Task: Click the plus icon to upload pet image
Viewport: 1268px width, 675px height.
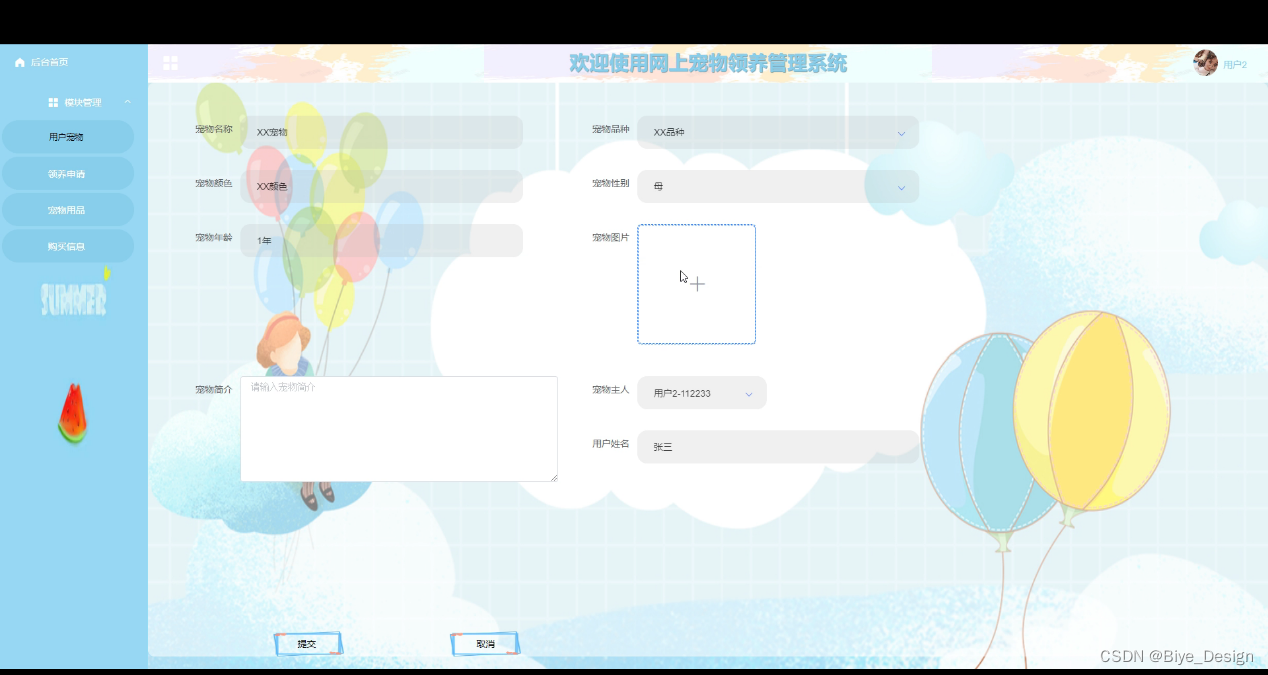Action: tap(697, 284)
